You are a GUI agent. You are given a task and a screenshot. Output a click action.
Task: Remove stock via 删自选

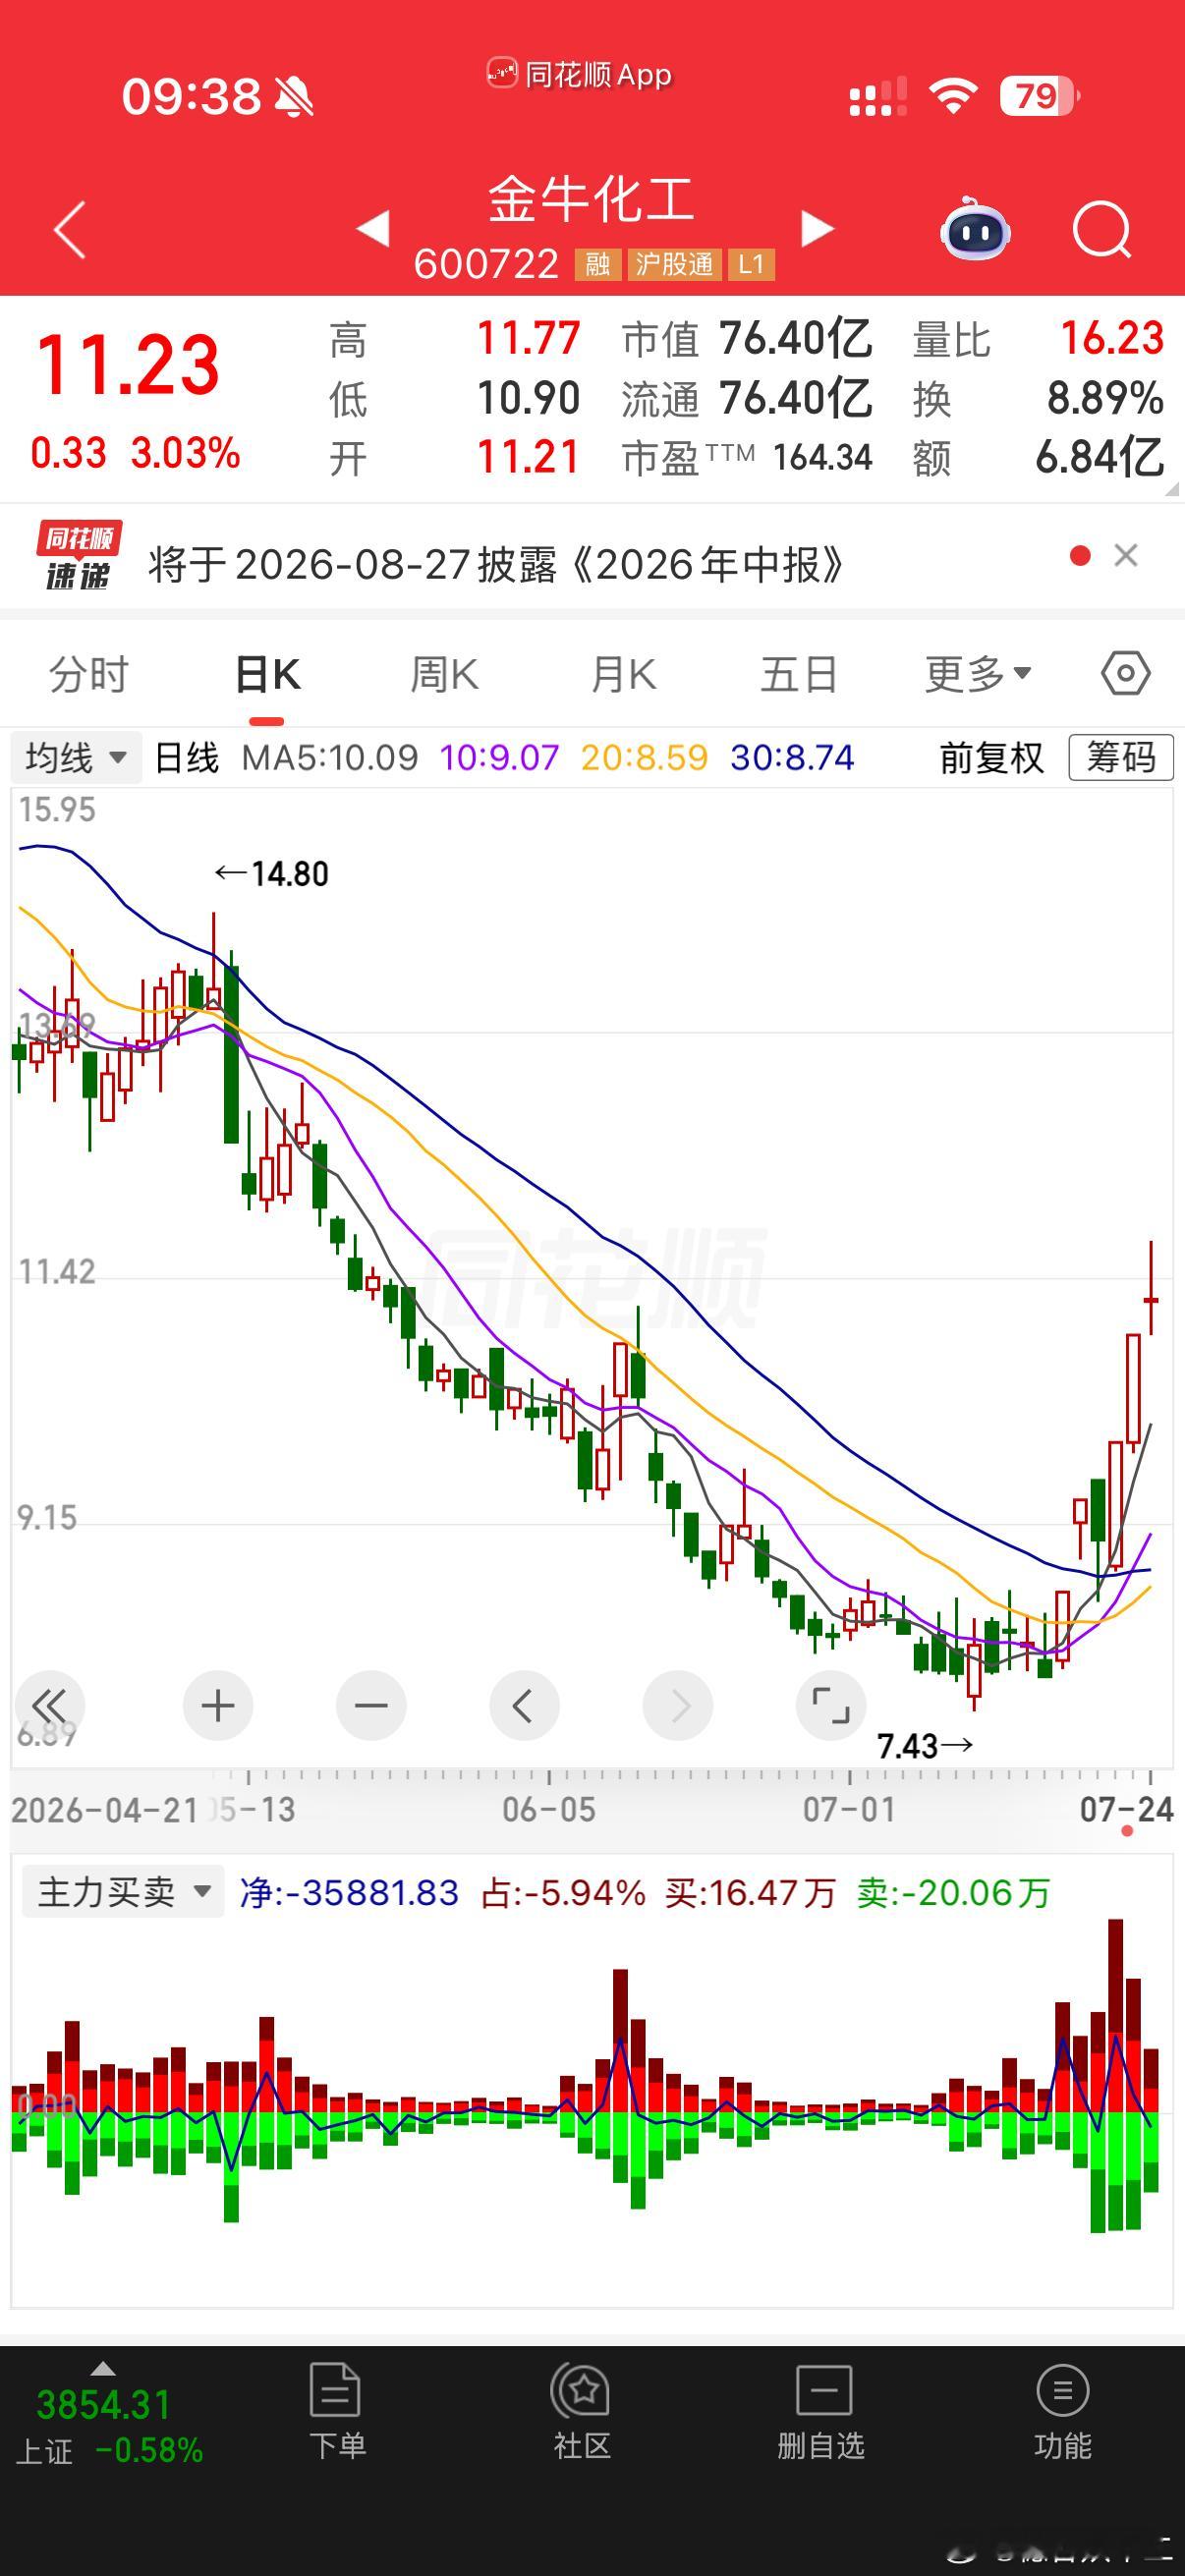click(821, 2411)
